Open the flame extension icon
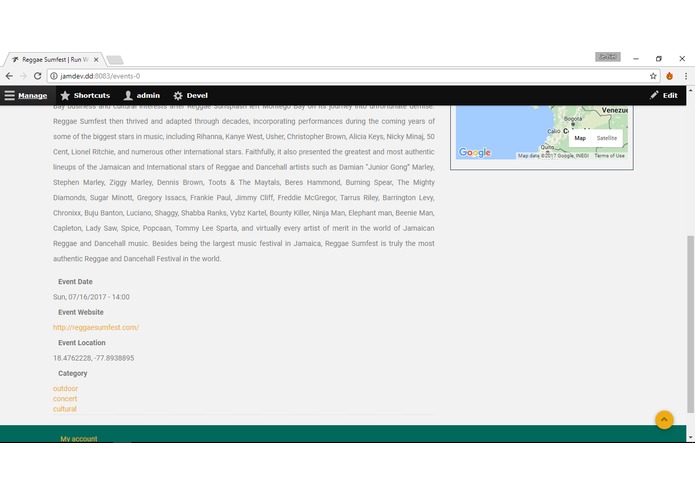This screenshot has height=494, width=695. 669,76
